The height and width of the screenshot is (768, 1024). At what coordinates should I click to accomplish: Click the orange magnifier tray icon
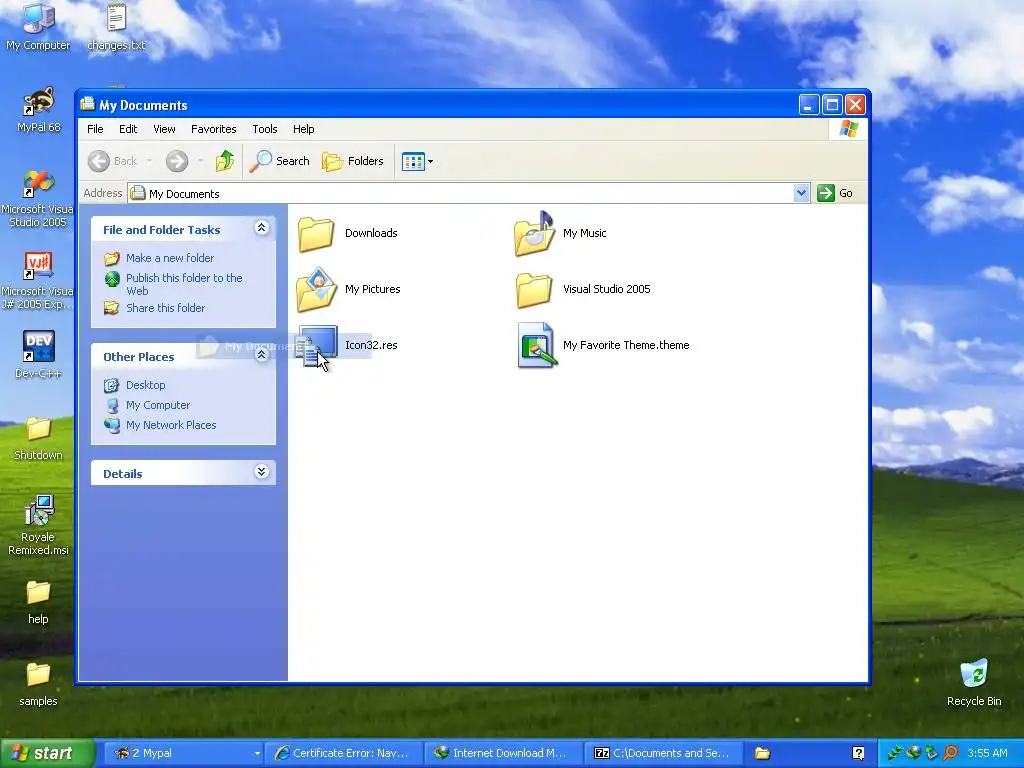coord(951,753)
